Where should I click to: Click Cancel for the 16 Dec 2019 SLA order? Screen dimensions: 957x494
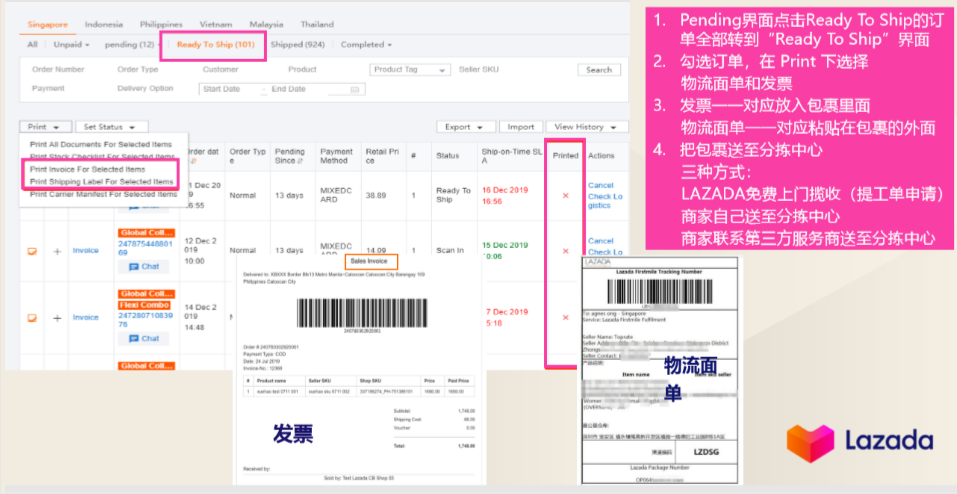pos(601,186)
